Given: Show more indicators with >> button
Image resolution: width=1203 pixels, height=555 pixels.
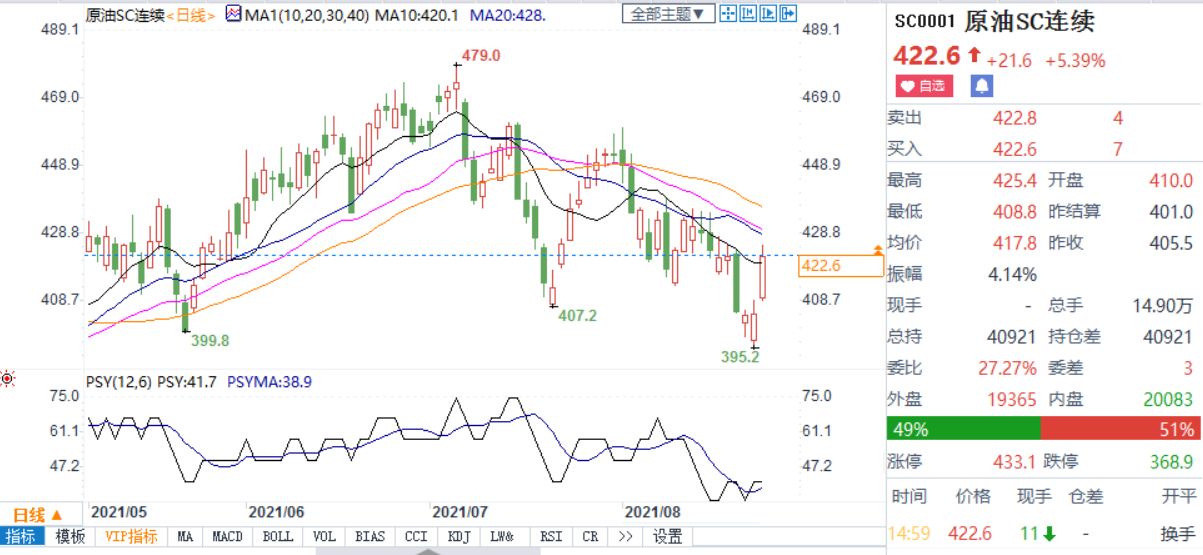Looking at the screenshot, I should pos(626,536).
